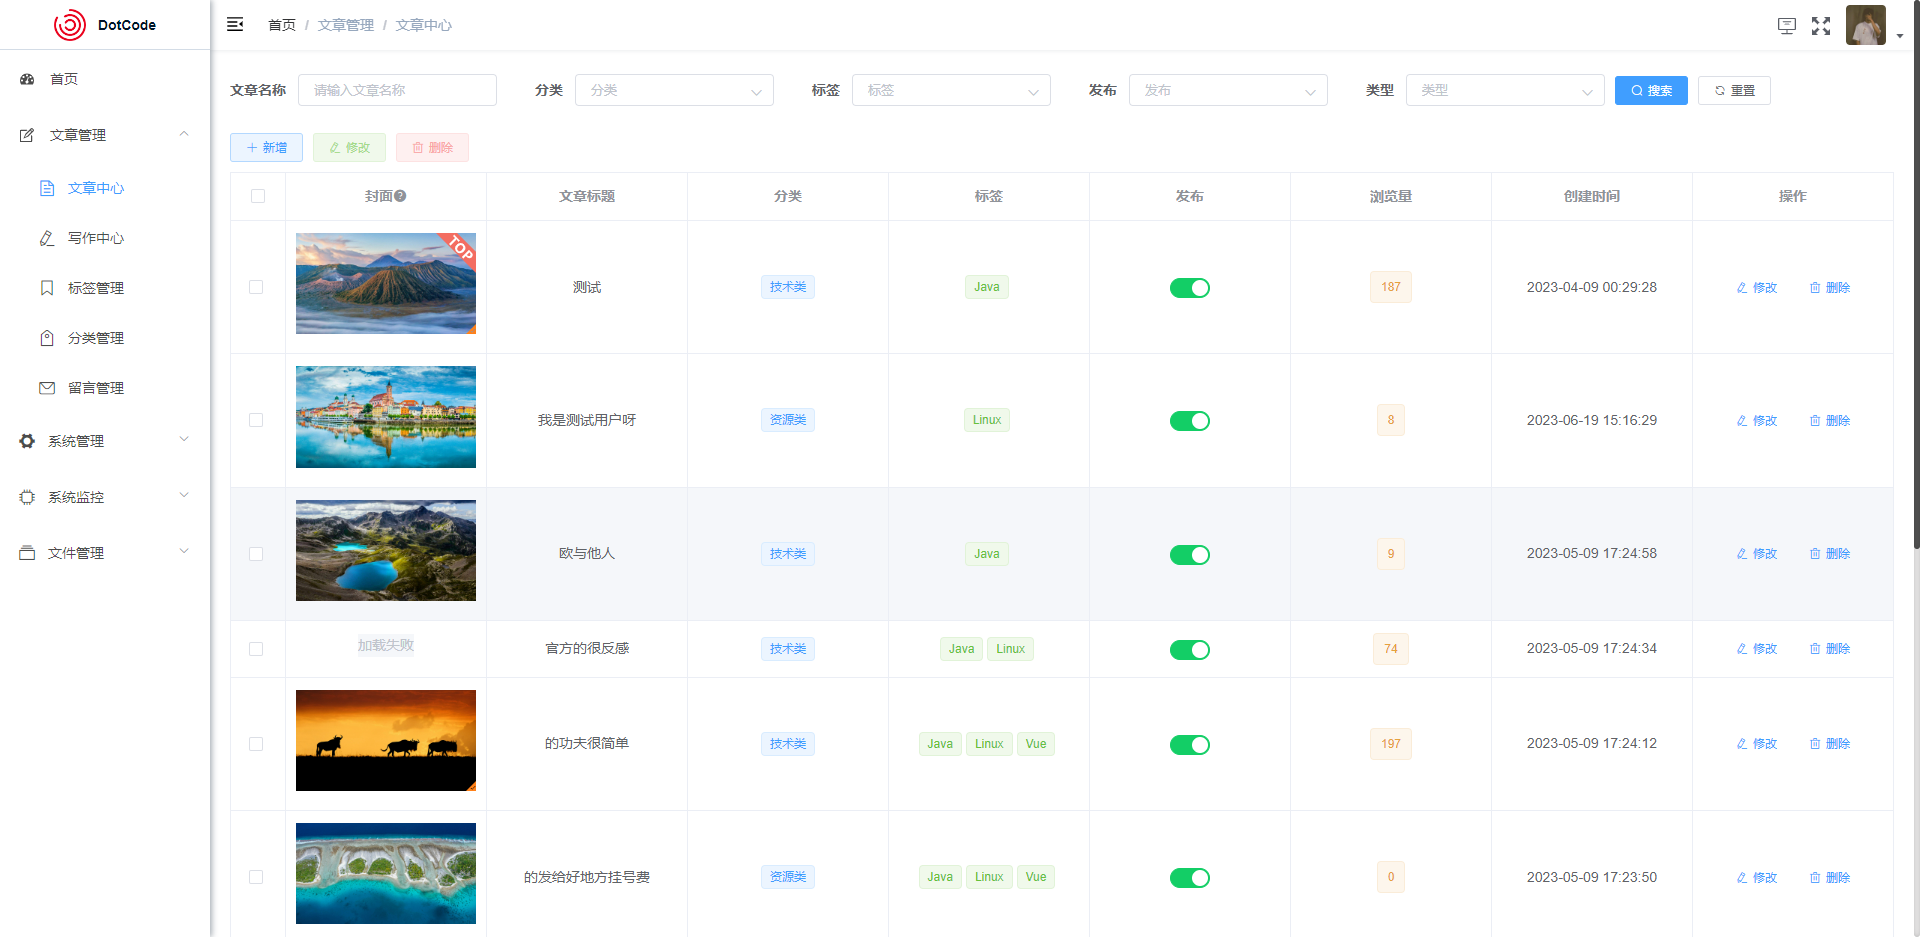
Task: Click the blue 搜索 button
Action: (1650, 90)
